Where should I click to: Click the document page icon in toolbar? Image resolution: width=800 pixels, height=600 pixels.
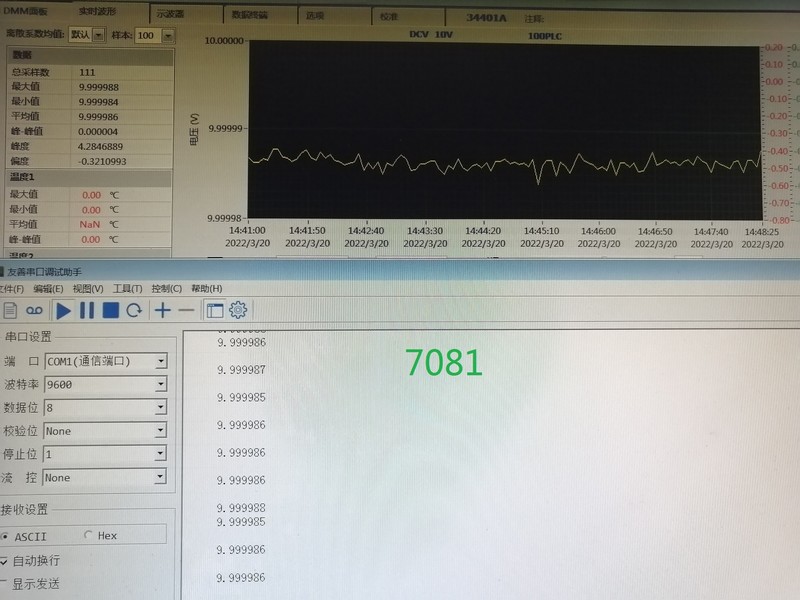pyautogui.click(x=10, y=310)
